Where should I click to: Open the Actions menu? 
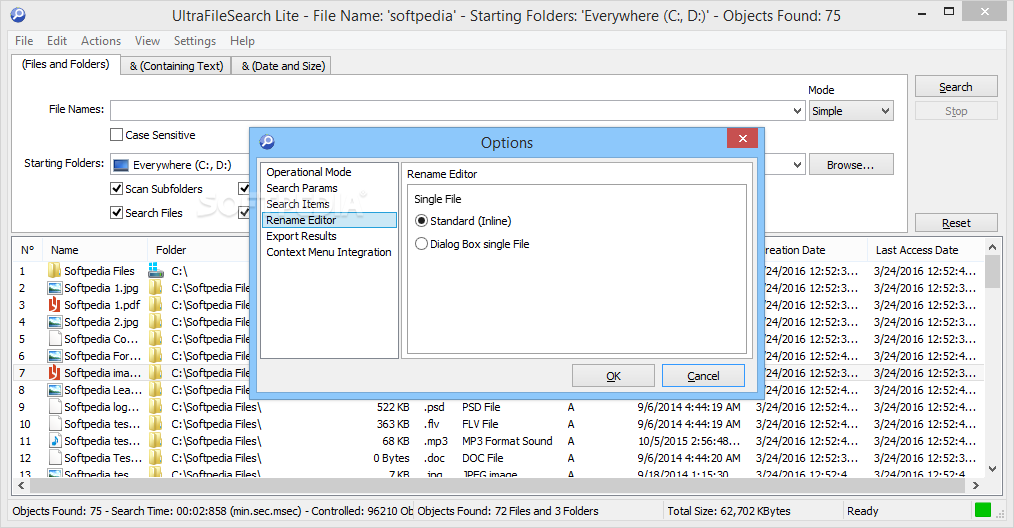(x=101, y=41)
